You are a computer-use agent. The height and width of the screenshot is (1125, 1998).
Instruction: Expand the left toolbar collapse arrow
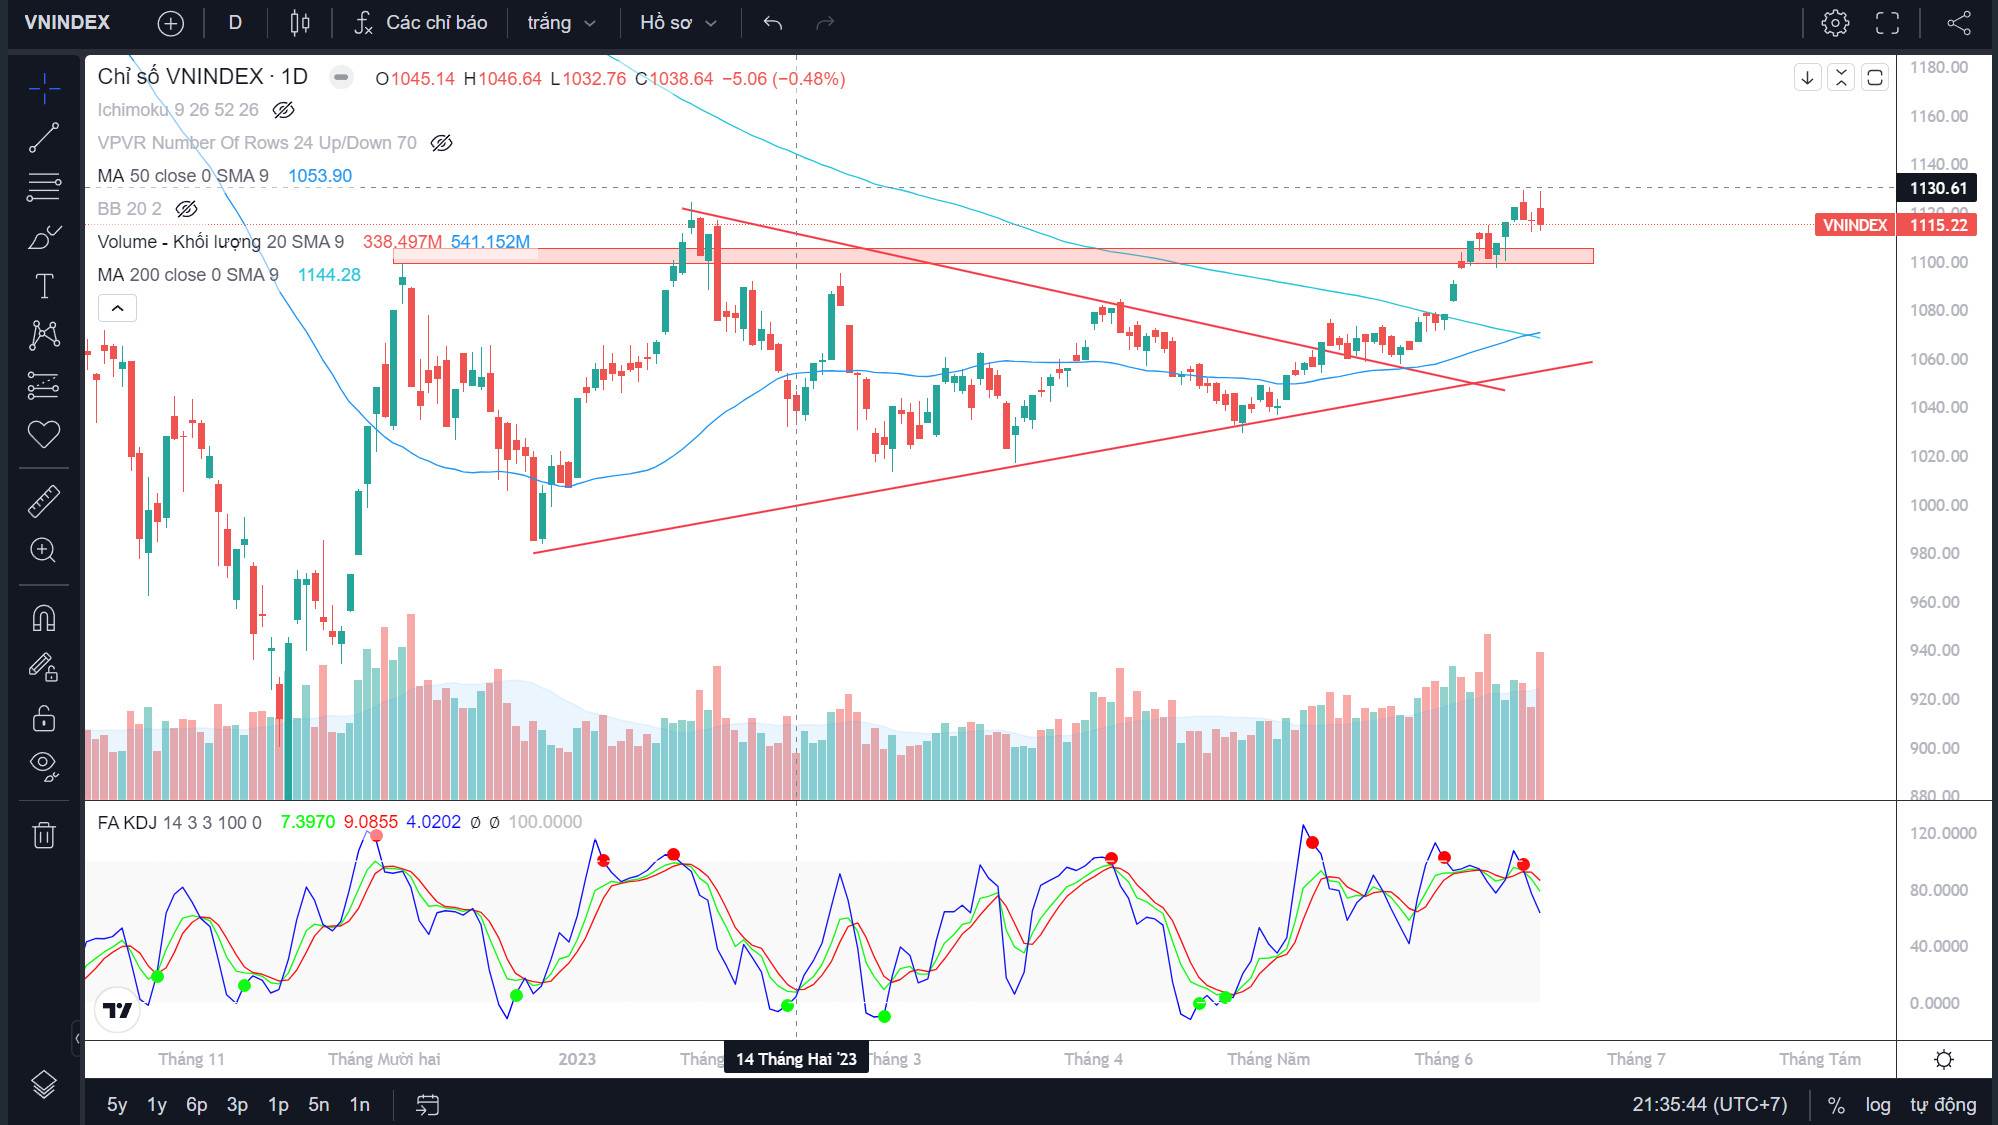point(77,1038)
